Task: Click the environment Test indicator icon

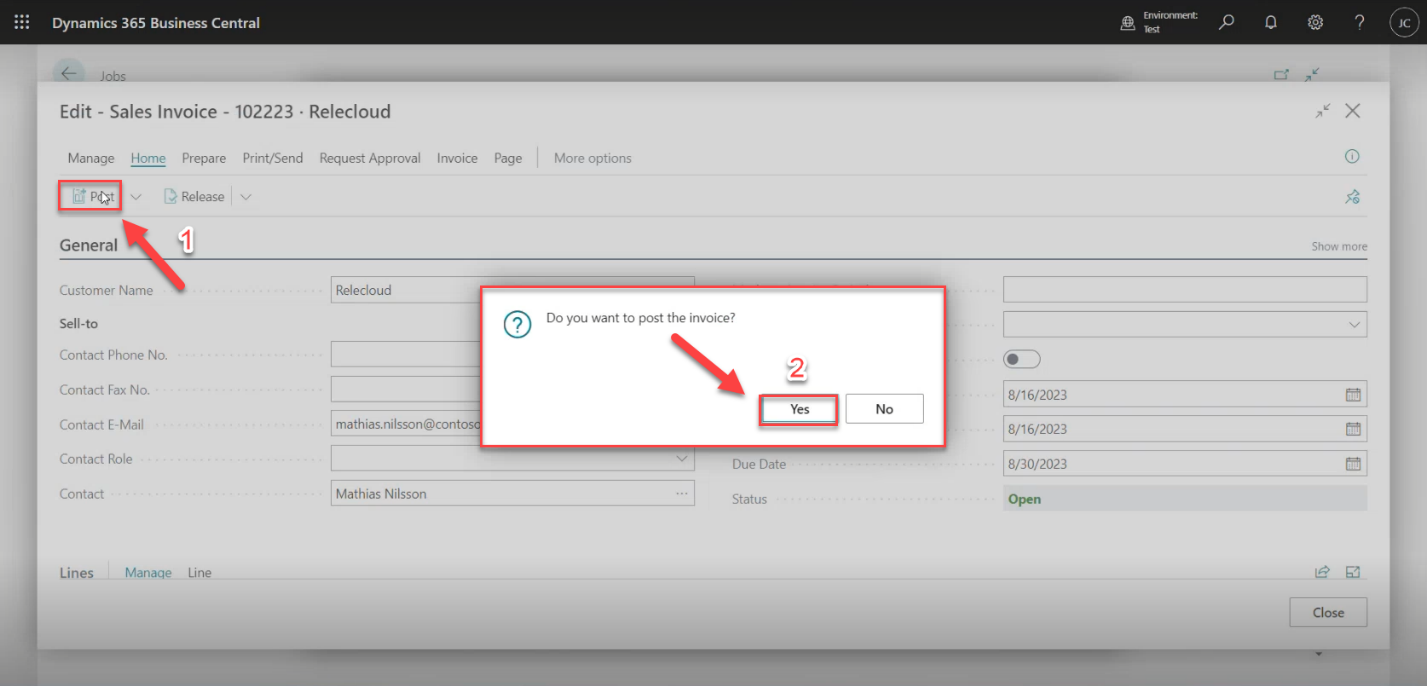Action: click(x=1128, y=22)
